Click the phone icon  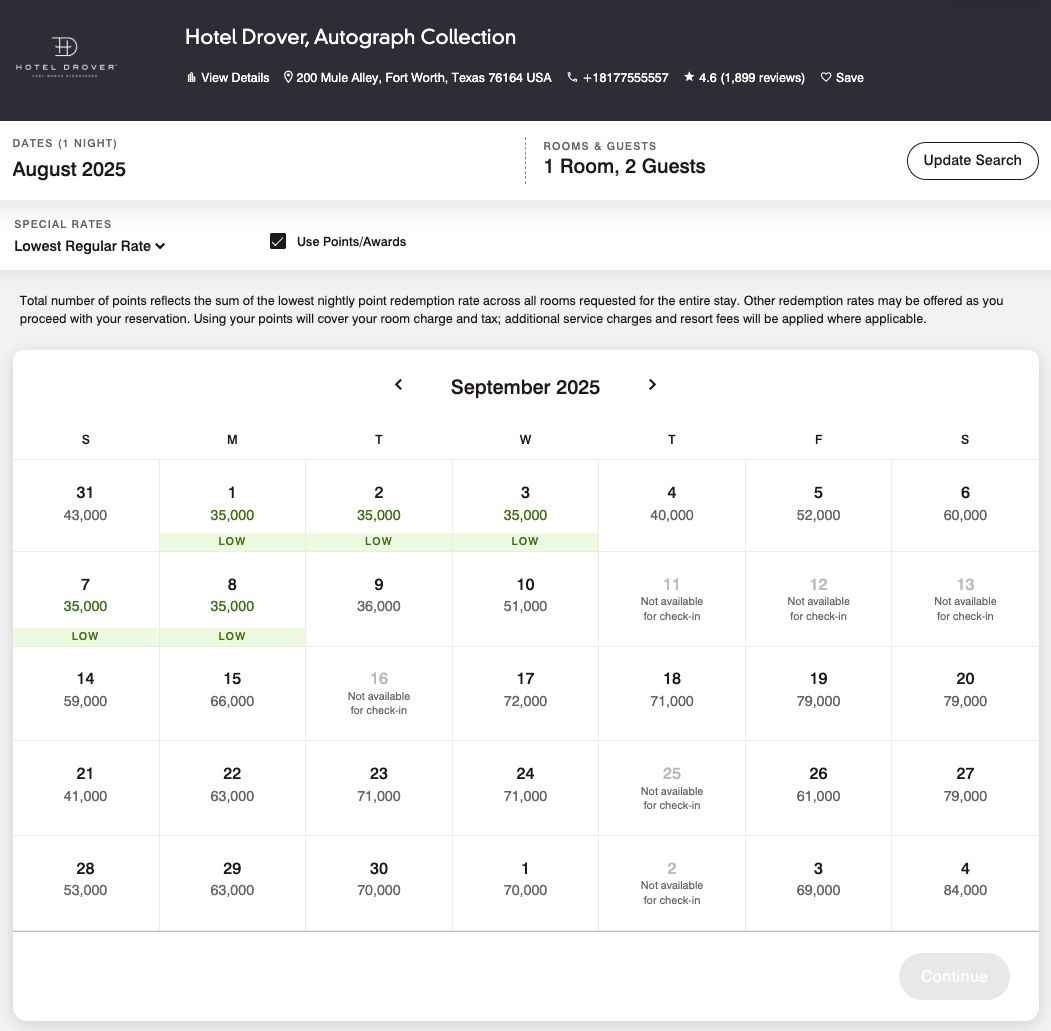pyautogui.click(x=572, y=77)
